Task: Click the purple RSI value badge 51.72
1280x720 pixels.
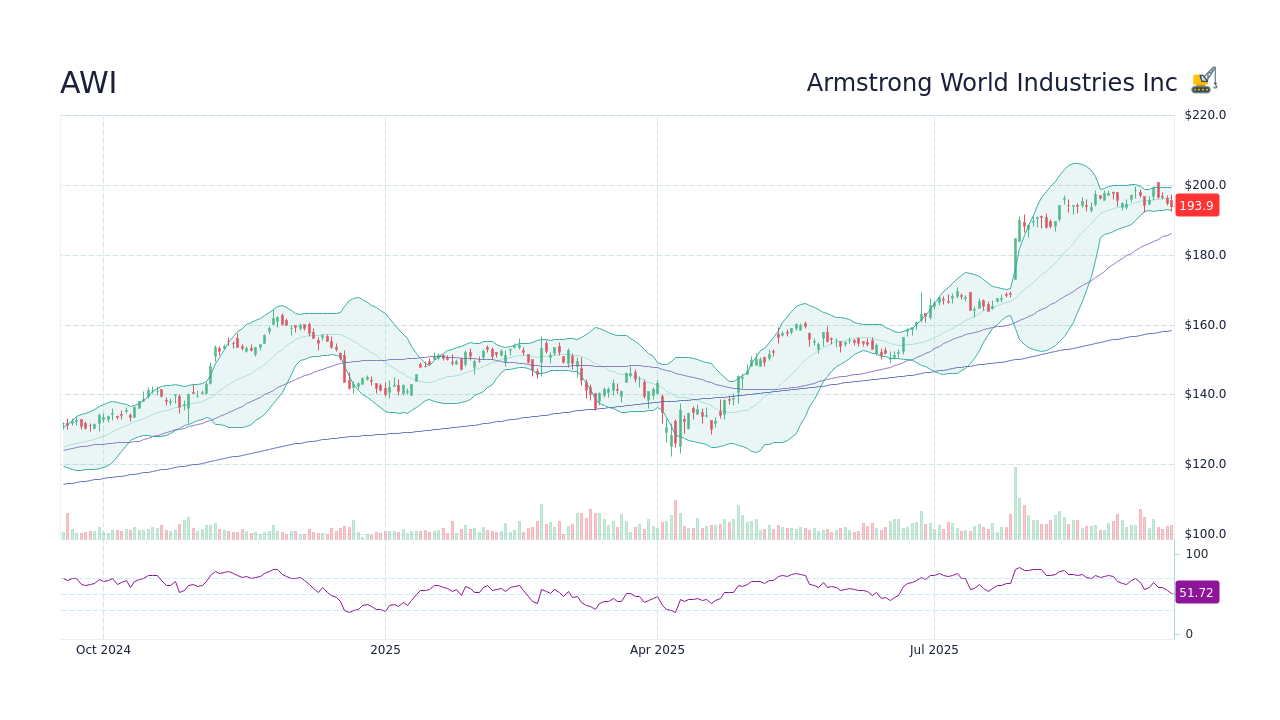Action: click(1196, 593)
